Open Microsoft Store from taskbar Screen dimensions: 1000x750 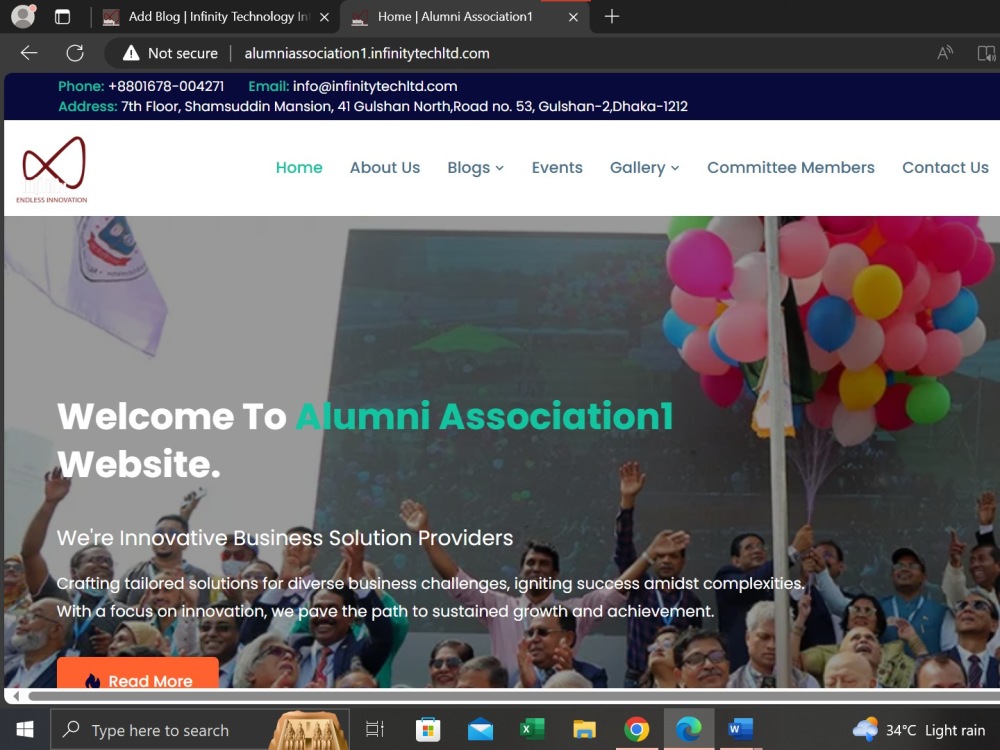pos(428,729)
